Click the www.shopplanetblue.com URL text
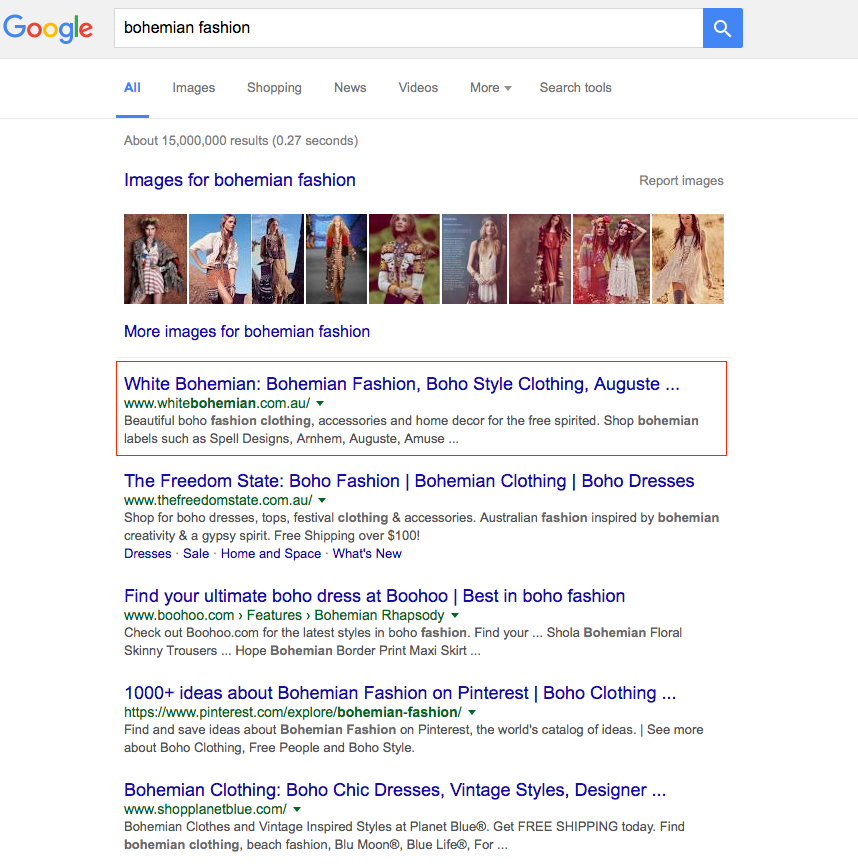The height and width of the screenshot is (866, 858). coord(205,809)
